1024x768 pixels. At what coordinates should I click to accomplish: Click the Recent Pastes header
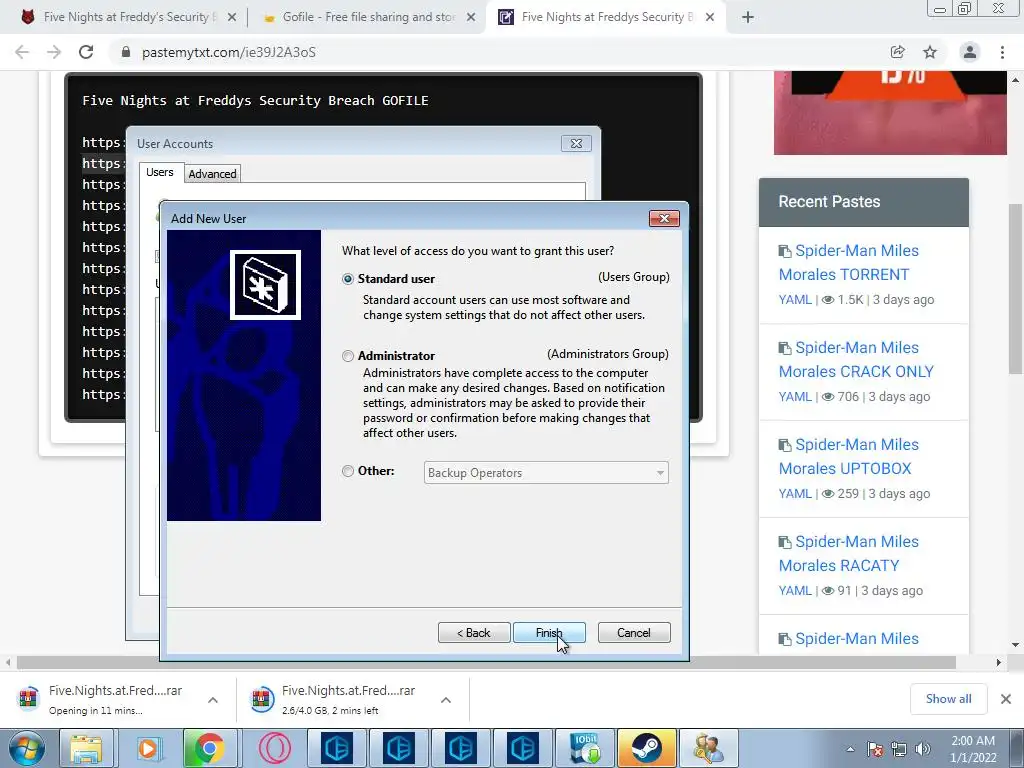pyautogui.click(x=863, y=202)
